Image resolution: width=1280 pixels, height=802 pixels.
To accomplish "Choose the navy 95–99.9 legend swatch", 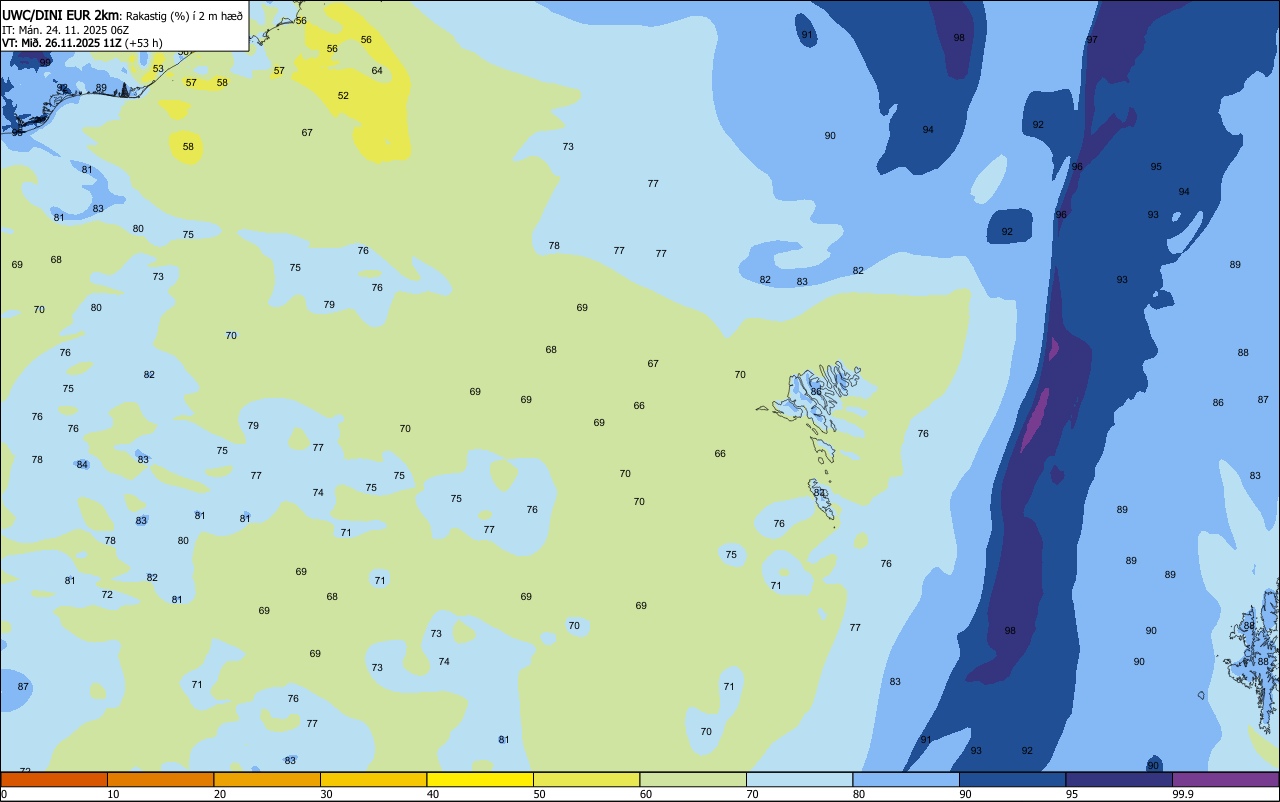I will [1119, 779].
